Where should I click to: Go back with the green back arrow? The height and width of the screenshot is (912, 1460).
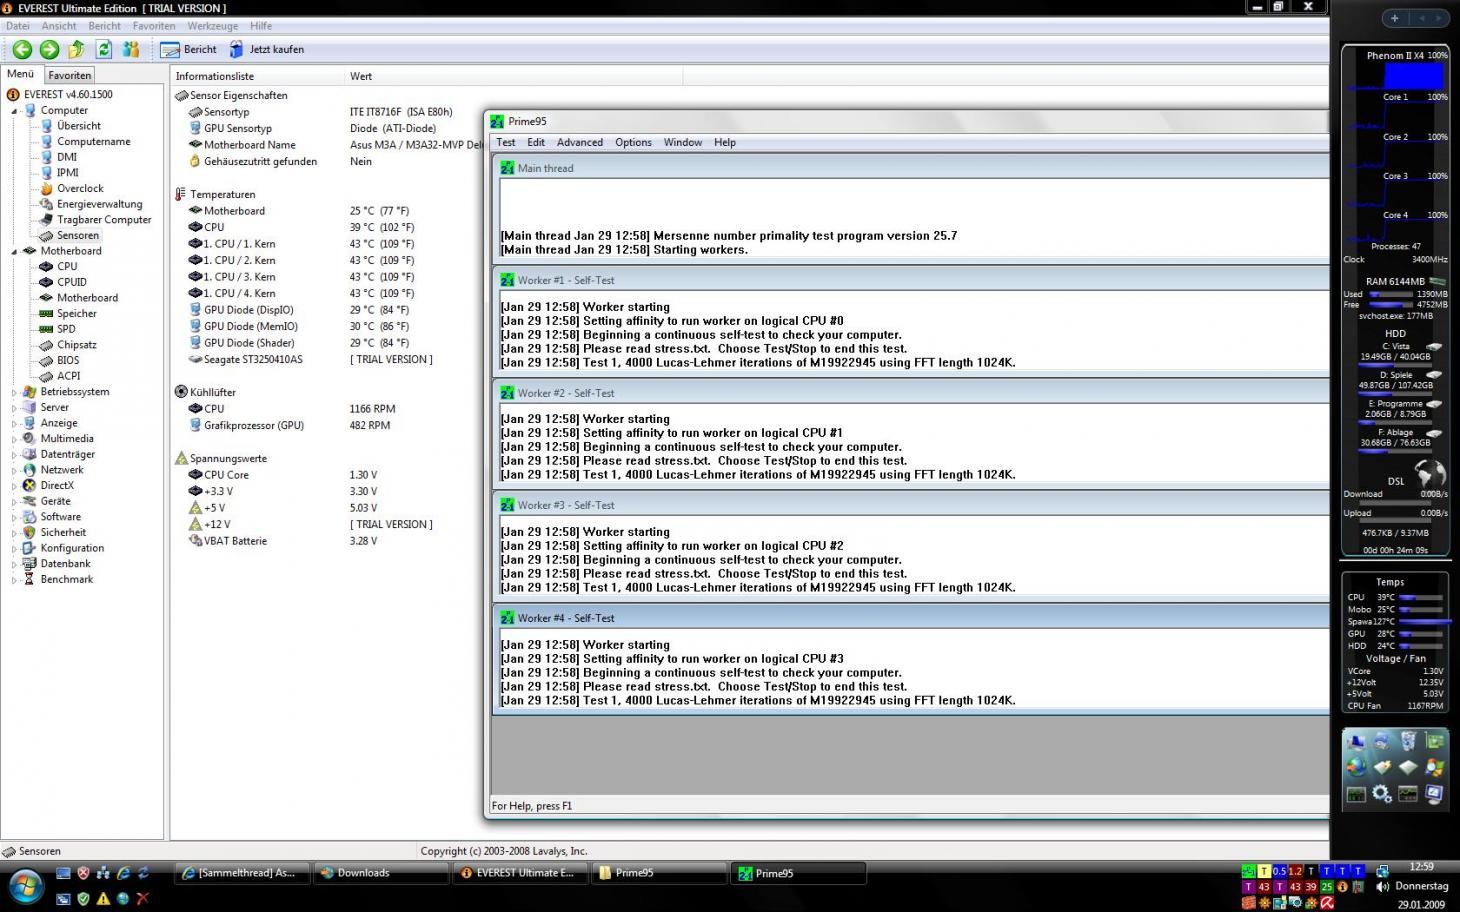tap(22, 49)
